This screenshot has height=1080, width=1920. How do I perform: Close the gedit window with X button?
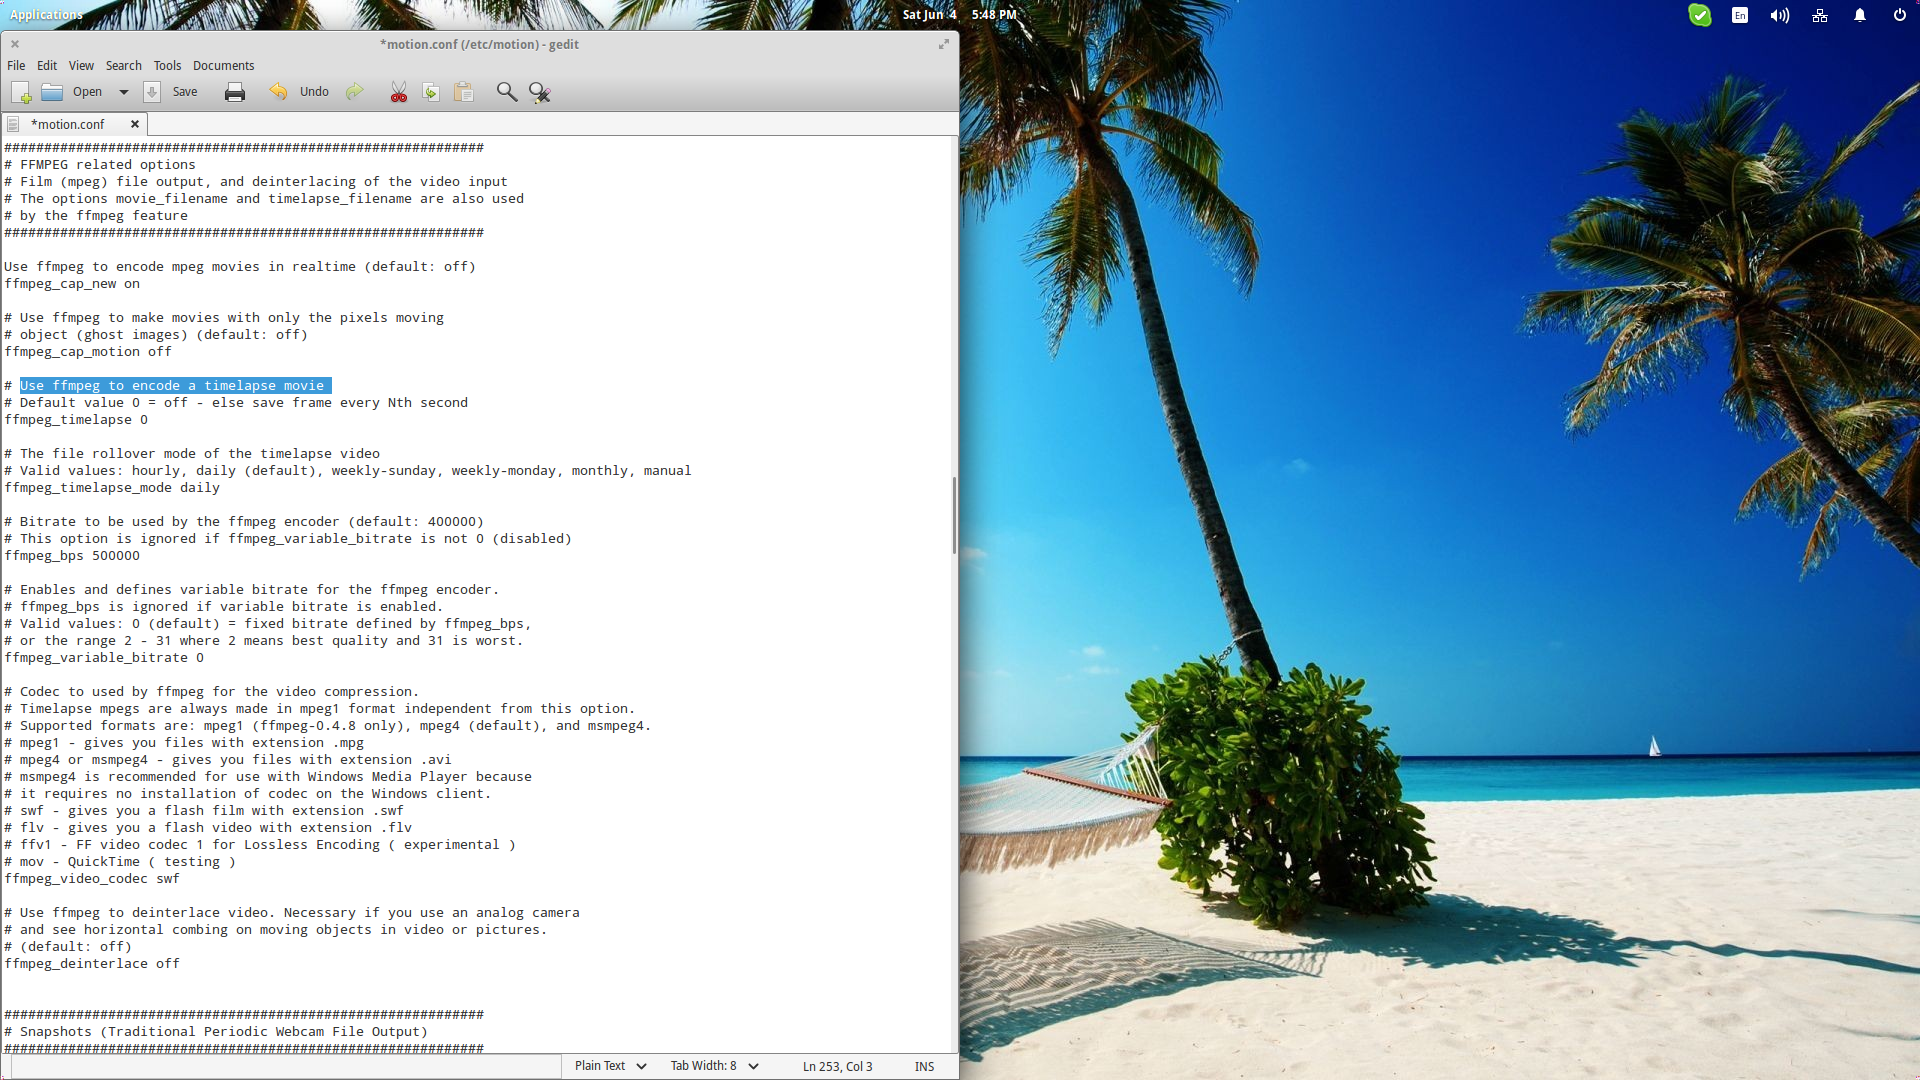[x=15, y=44]
